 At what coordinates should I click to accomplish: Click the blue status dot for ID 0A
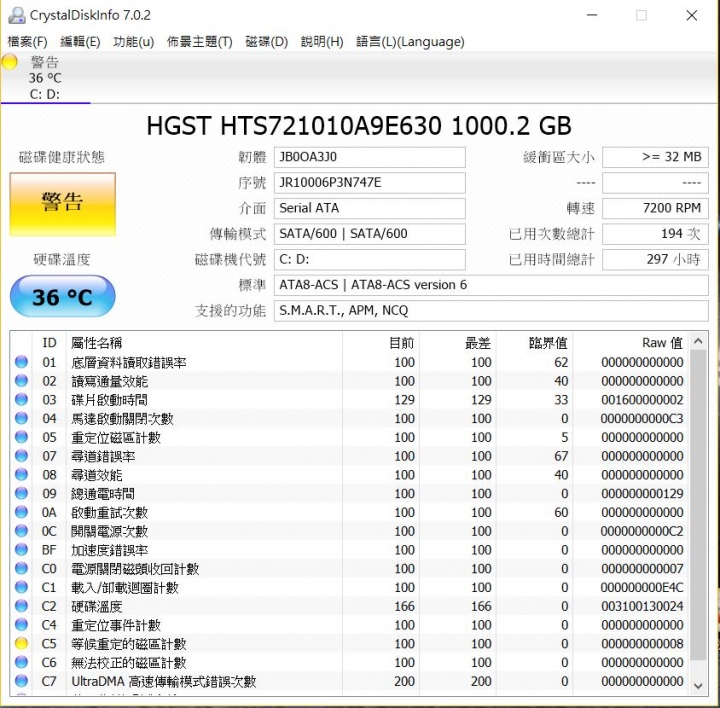[21, 512]
